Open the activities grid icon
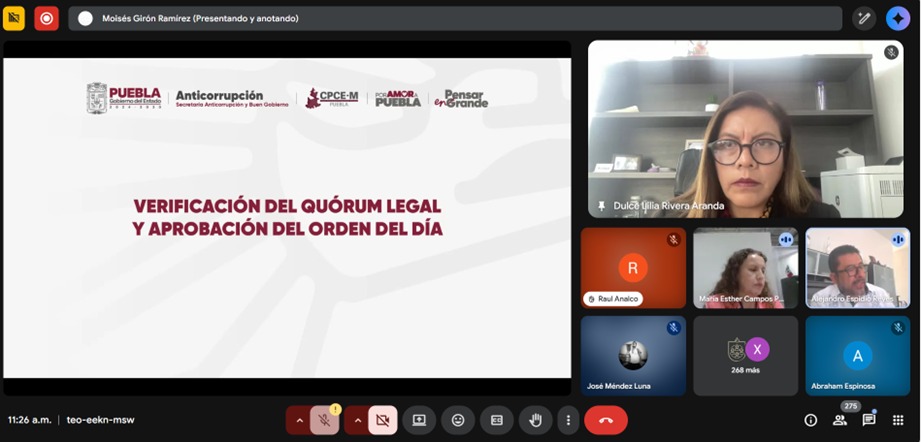 (x=898, y=420)
